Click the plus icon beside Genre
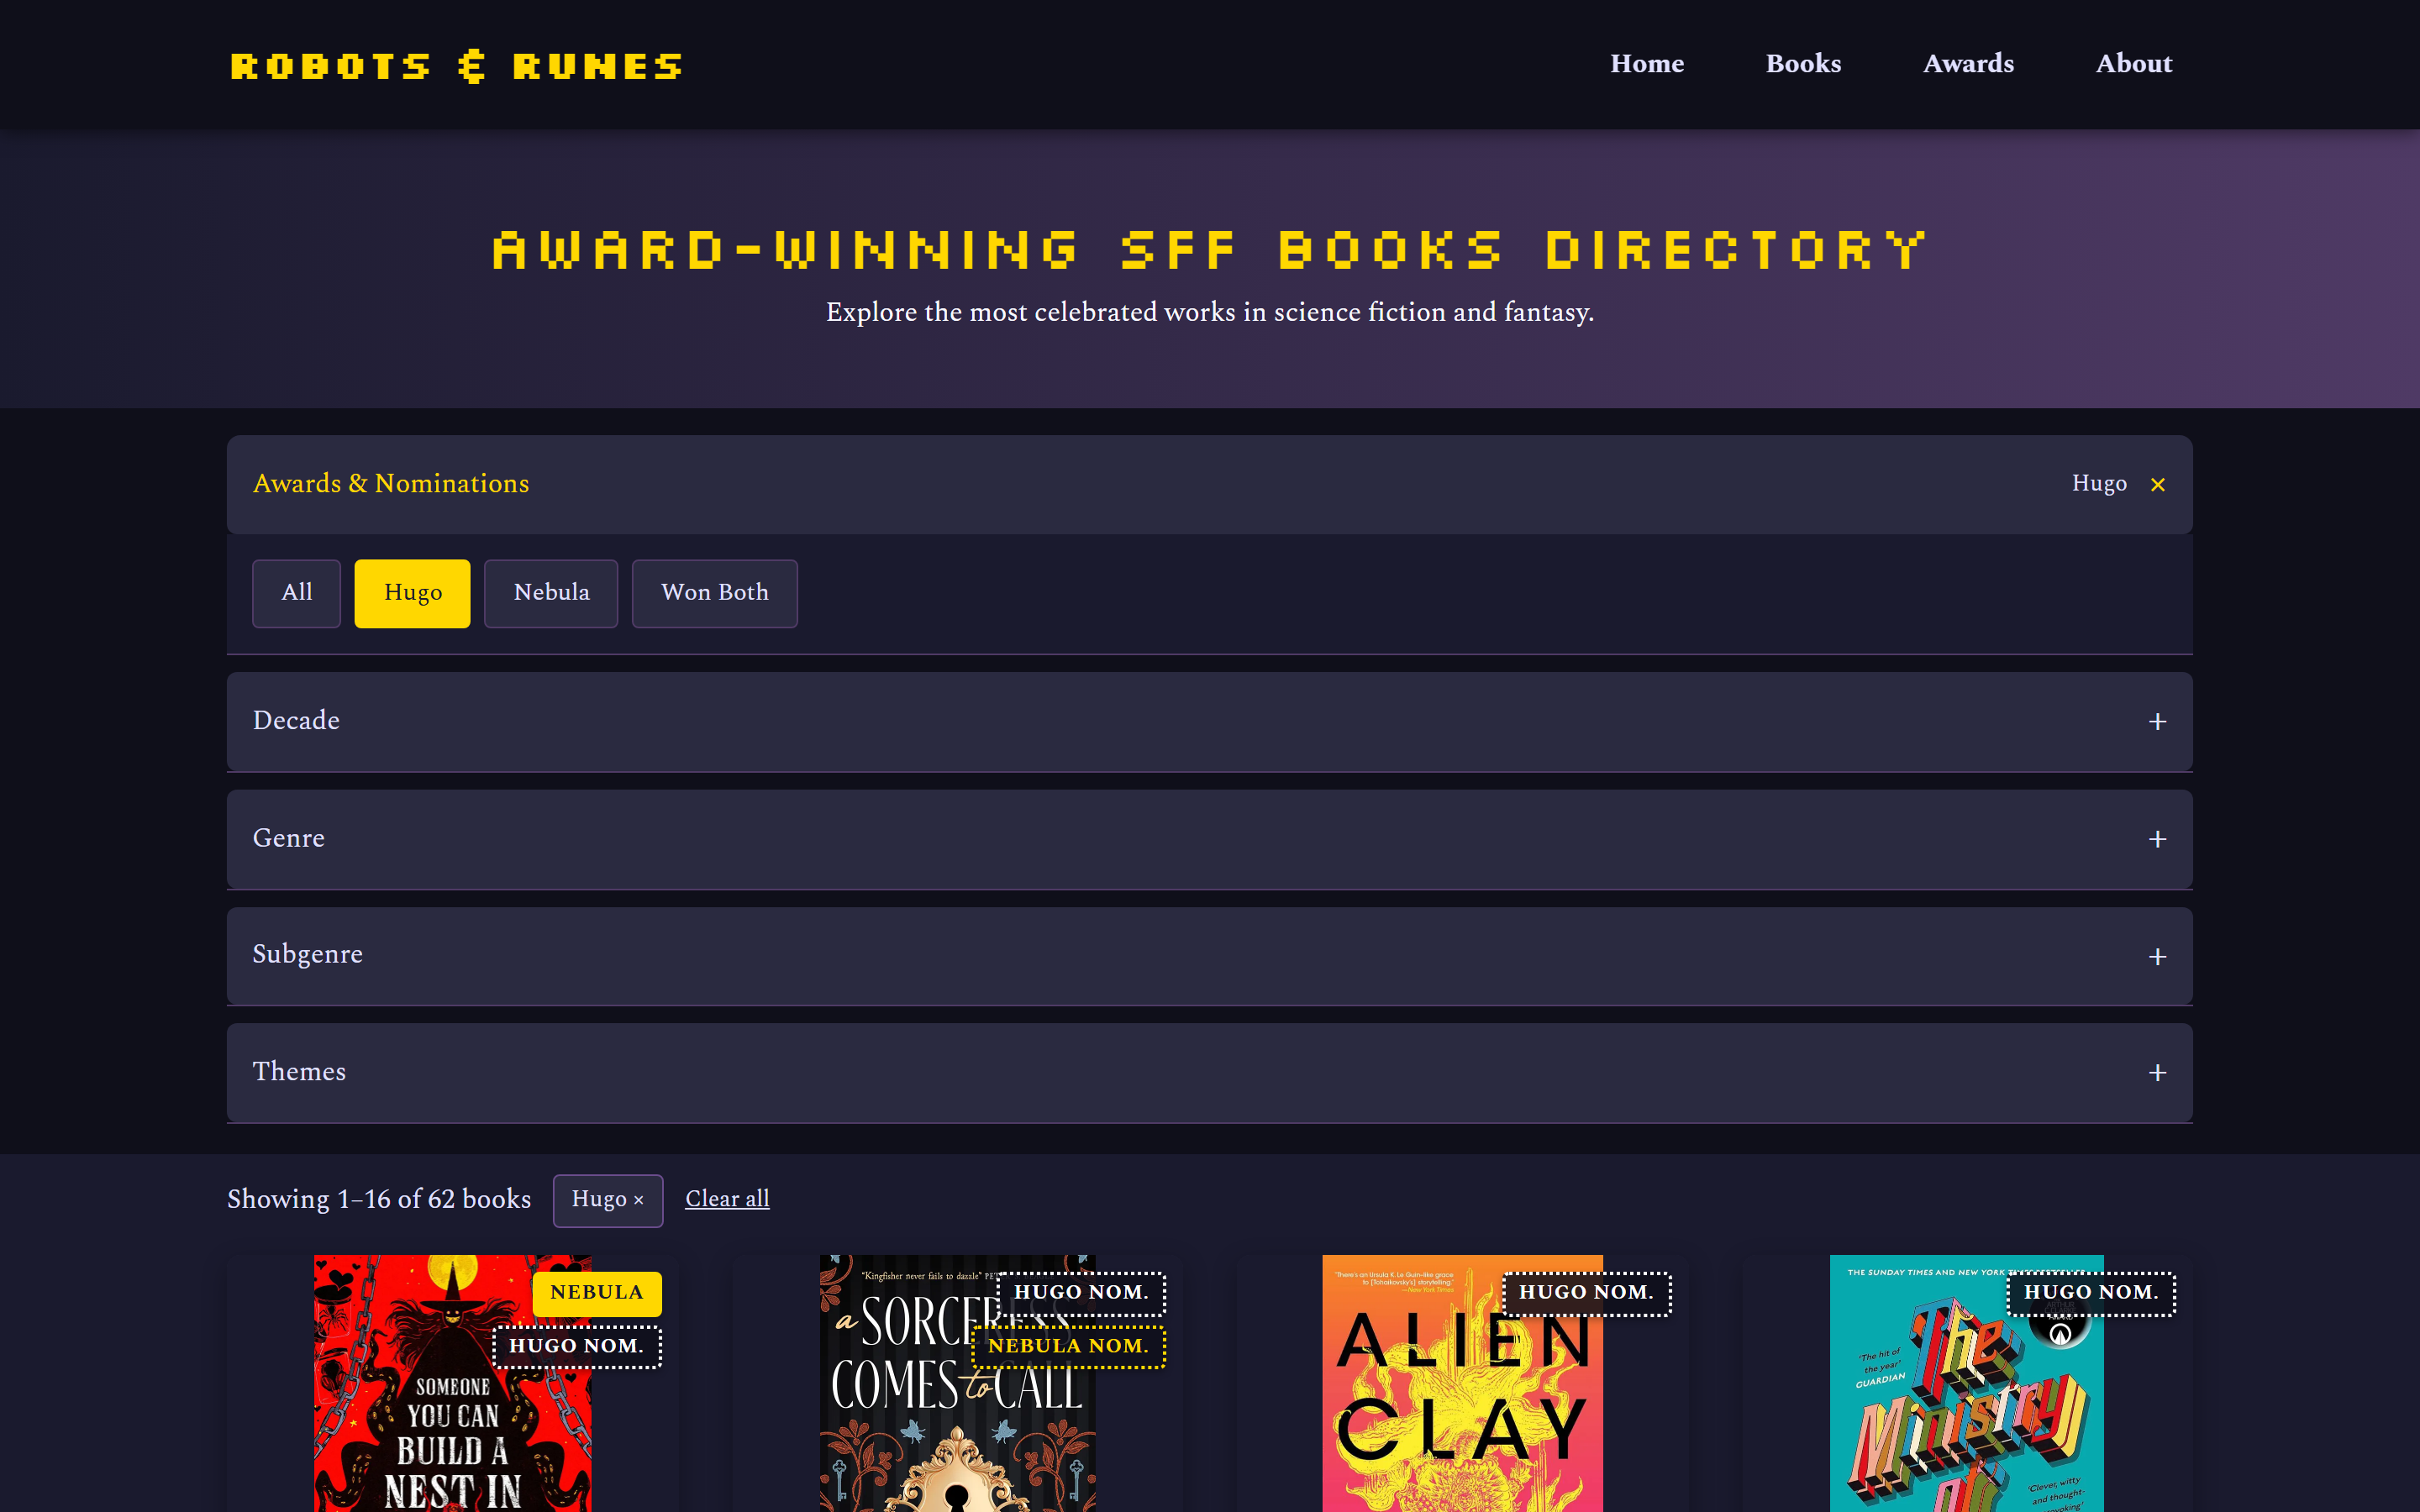The width and height of the screenshot is (2420, 1512). [2158, 840]
